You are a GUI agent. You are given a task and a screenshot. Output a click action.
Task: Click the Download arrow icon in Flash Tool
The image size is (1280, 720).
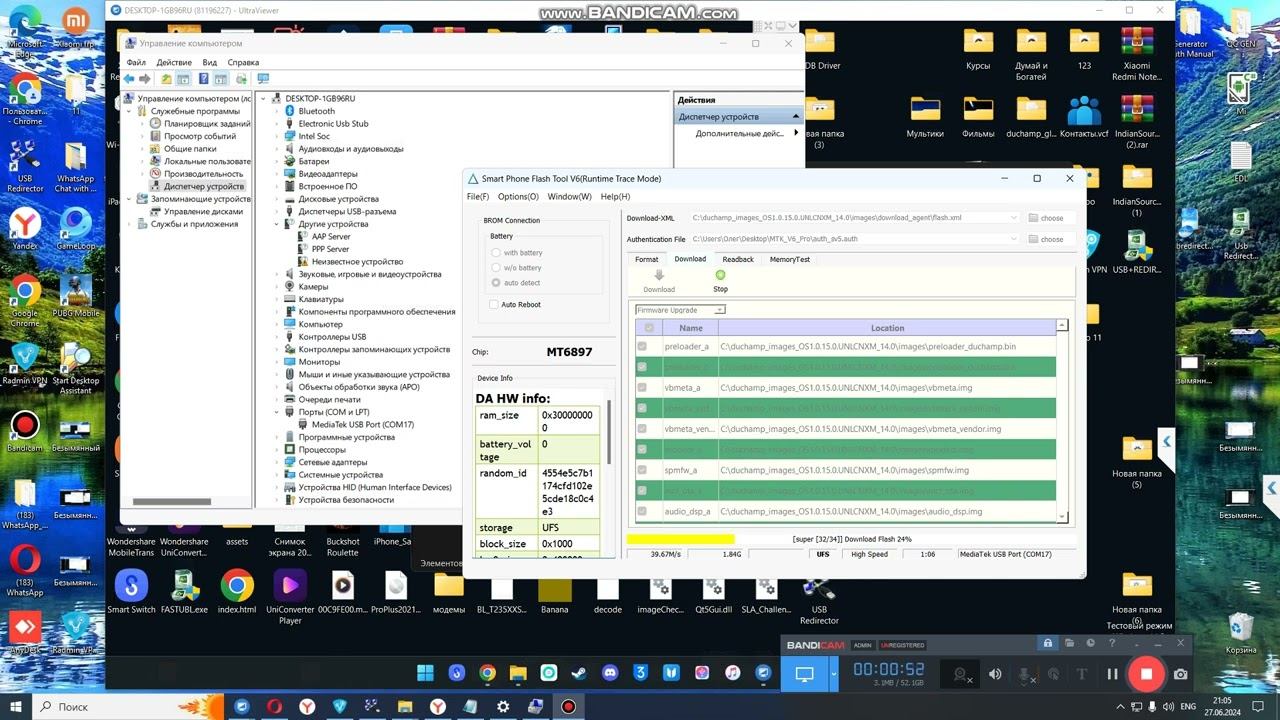(659, 276)
